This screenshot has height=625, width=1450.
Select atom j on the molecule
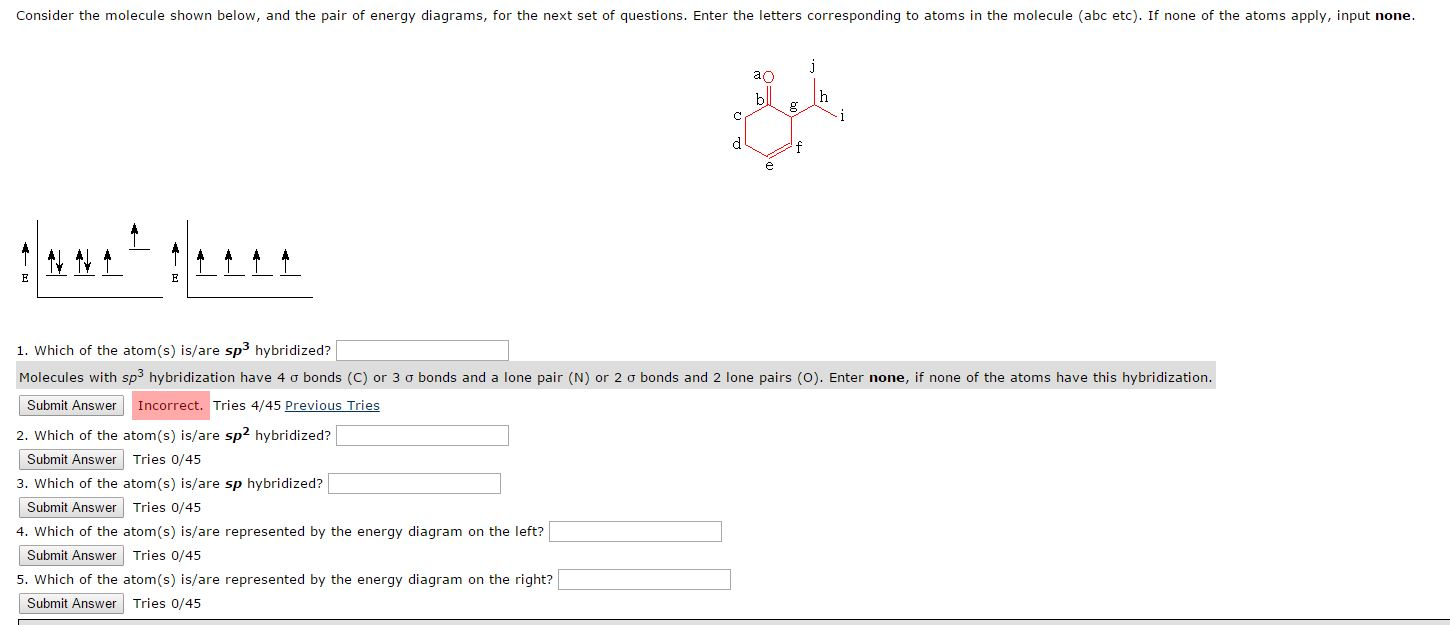click(812, 66)
